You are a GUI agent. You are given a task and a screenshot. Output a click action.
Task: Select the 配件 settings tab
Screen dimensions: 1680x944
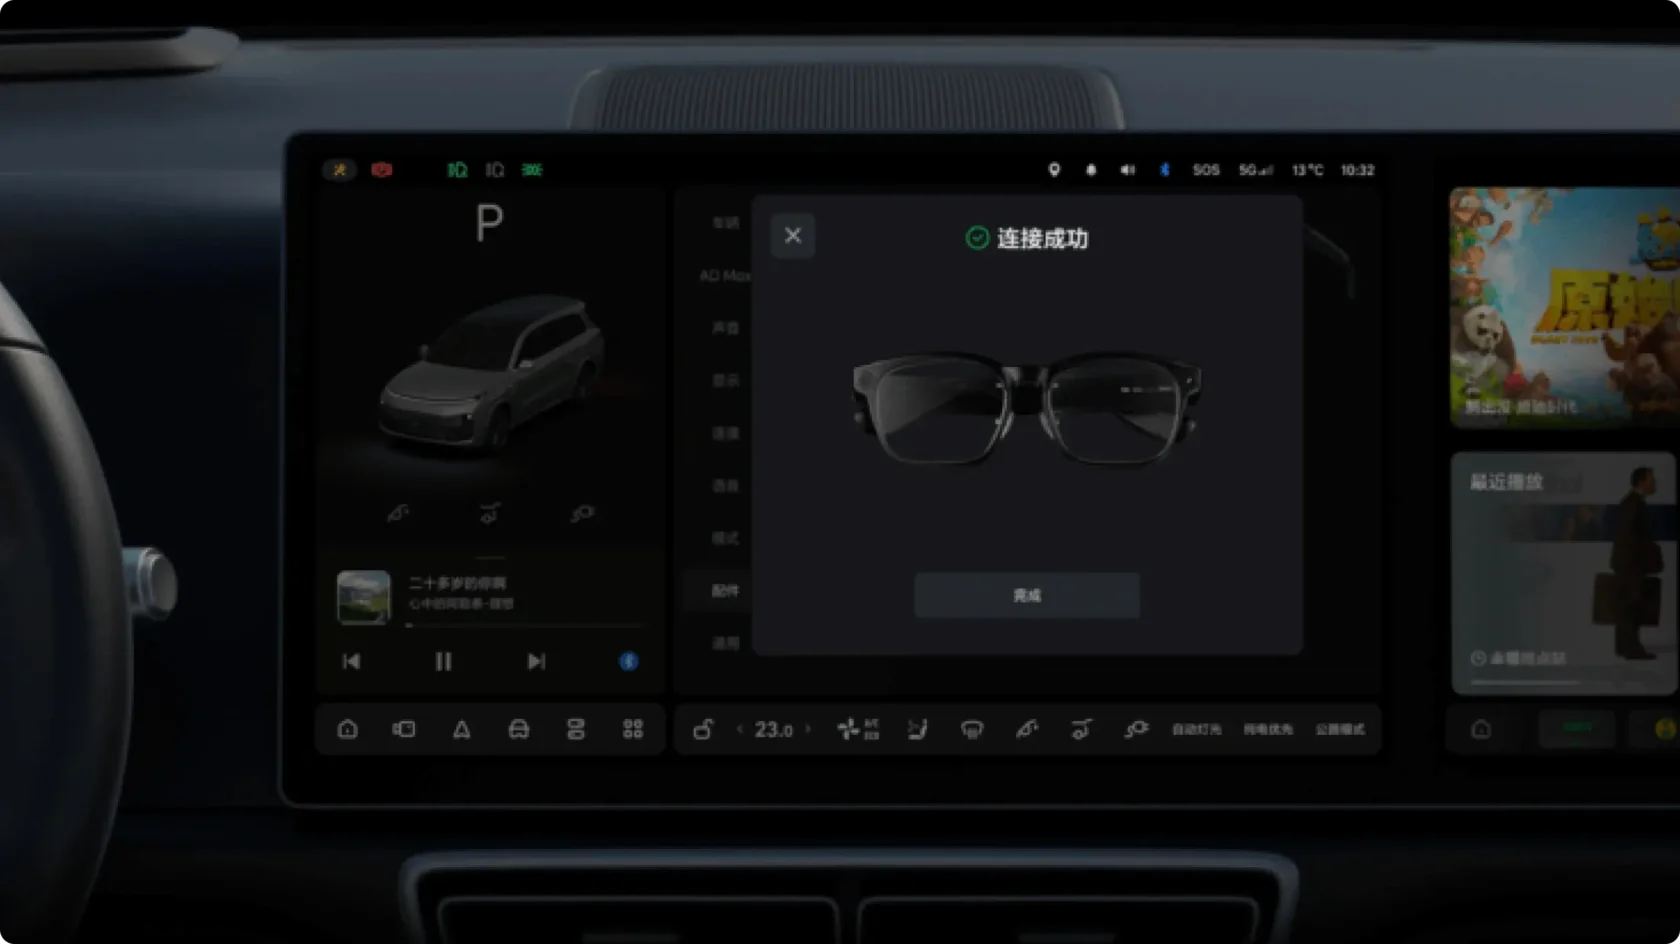725,591
